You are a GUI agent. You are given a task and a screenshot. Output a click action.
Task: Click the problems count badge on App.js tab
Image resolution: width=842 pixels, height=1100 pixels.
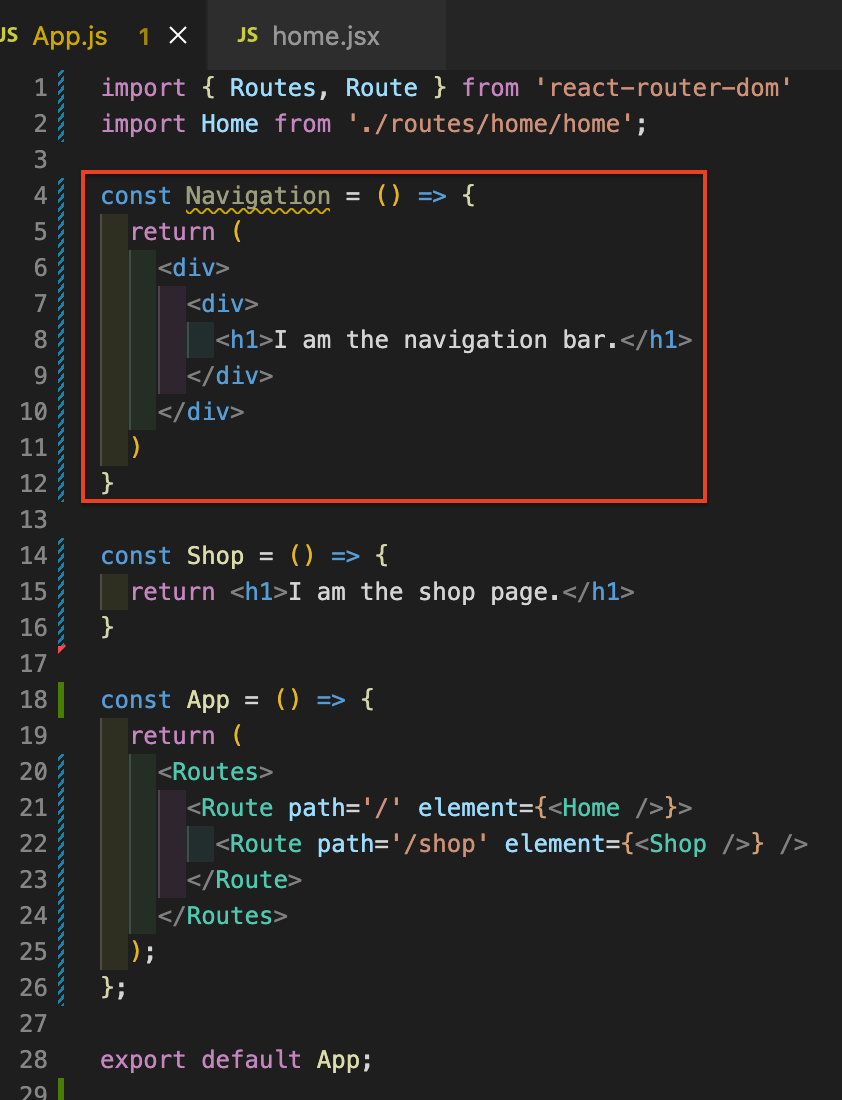[x=144, y=36]
